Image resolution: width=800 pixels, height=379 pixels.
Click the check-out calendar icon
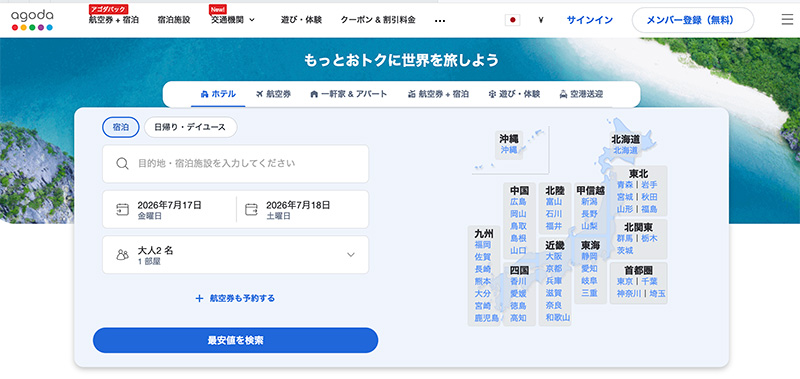coord(252,210)
